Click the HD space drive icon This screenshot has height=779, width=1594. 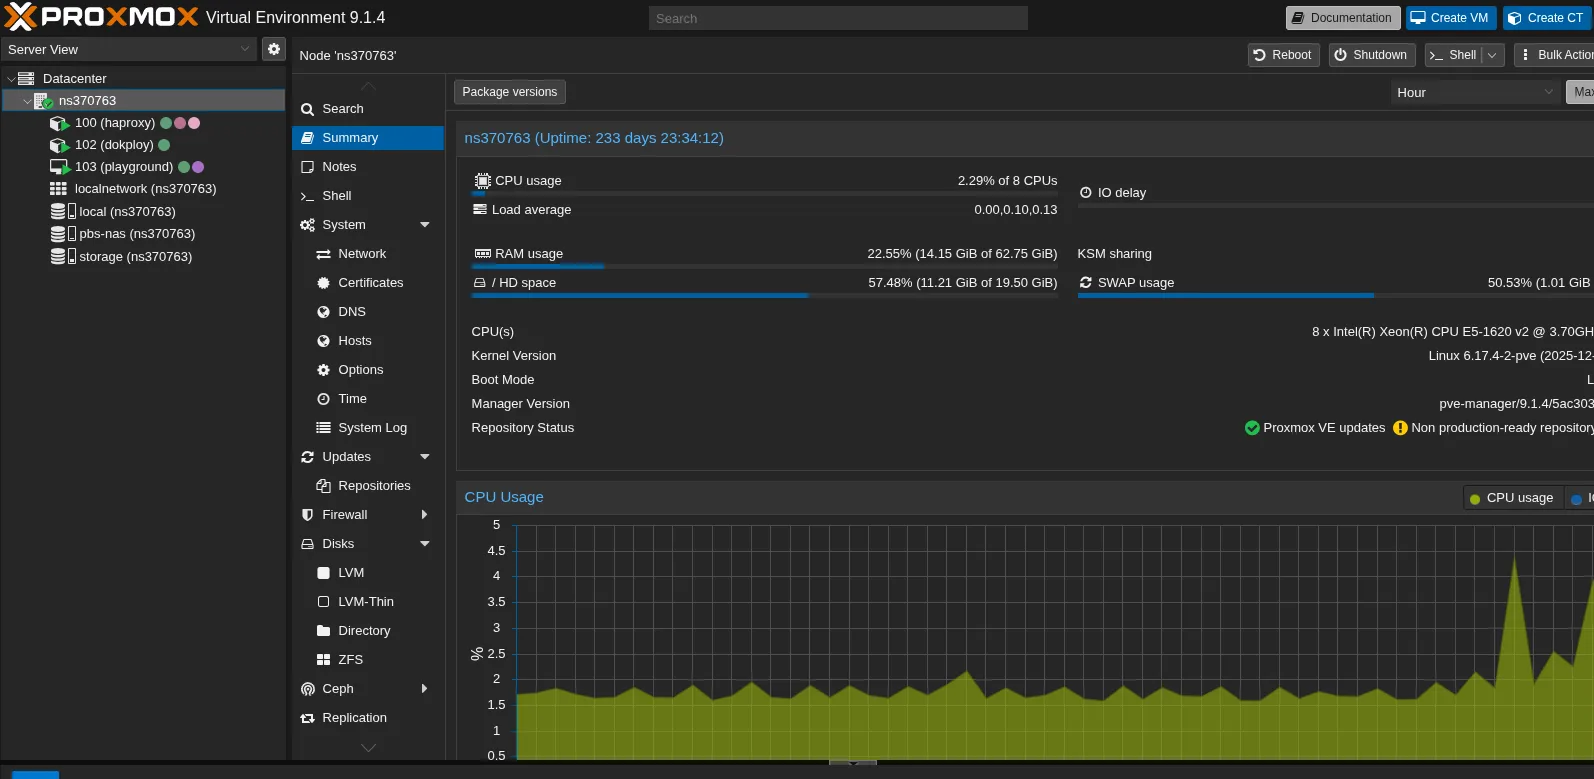480,283
